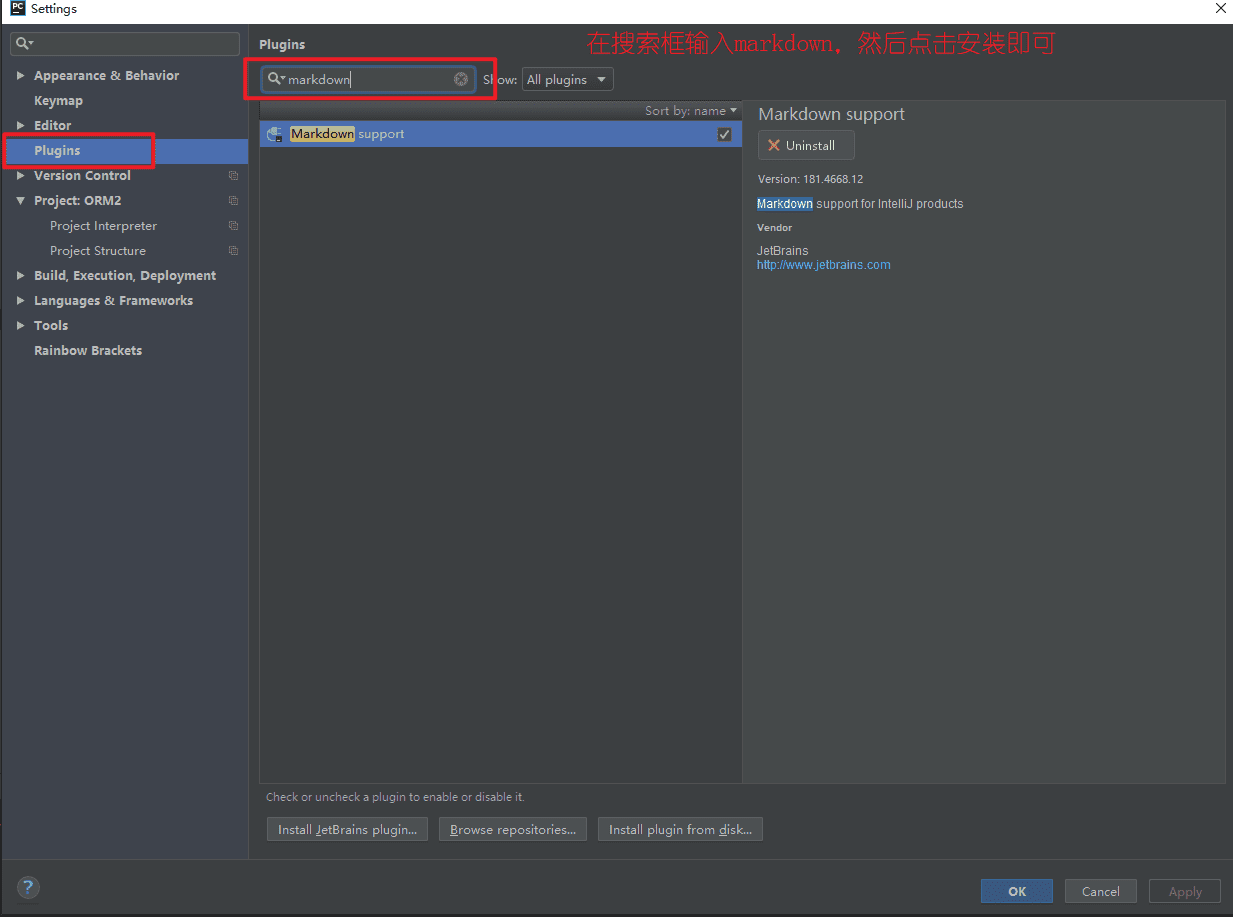Expand the Editor section arrow
The image size is (1233, 917).
pos(20,126)
